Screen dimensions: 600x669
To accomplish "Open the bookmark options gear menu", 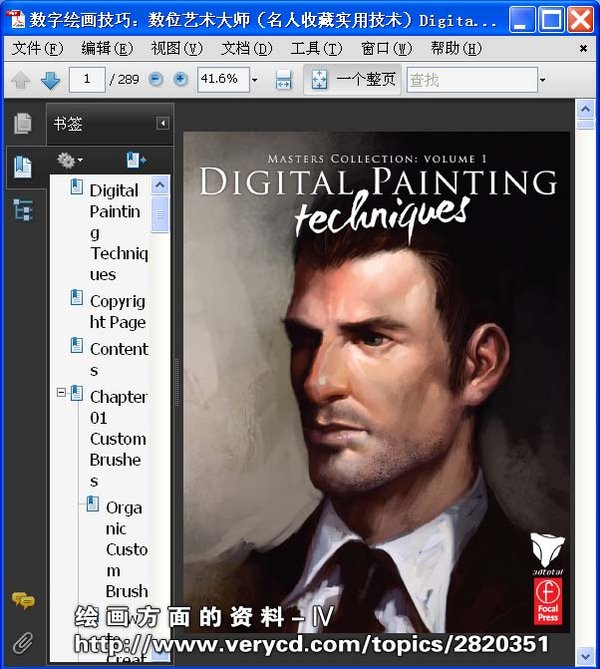I will [x=70, y=160].
